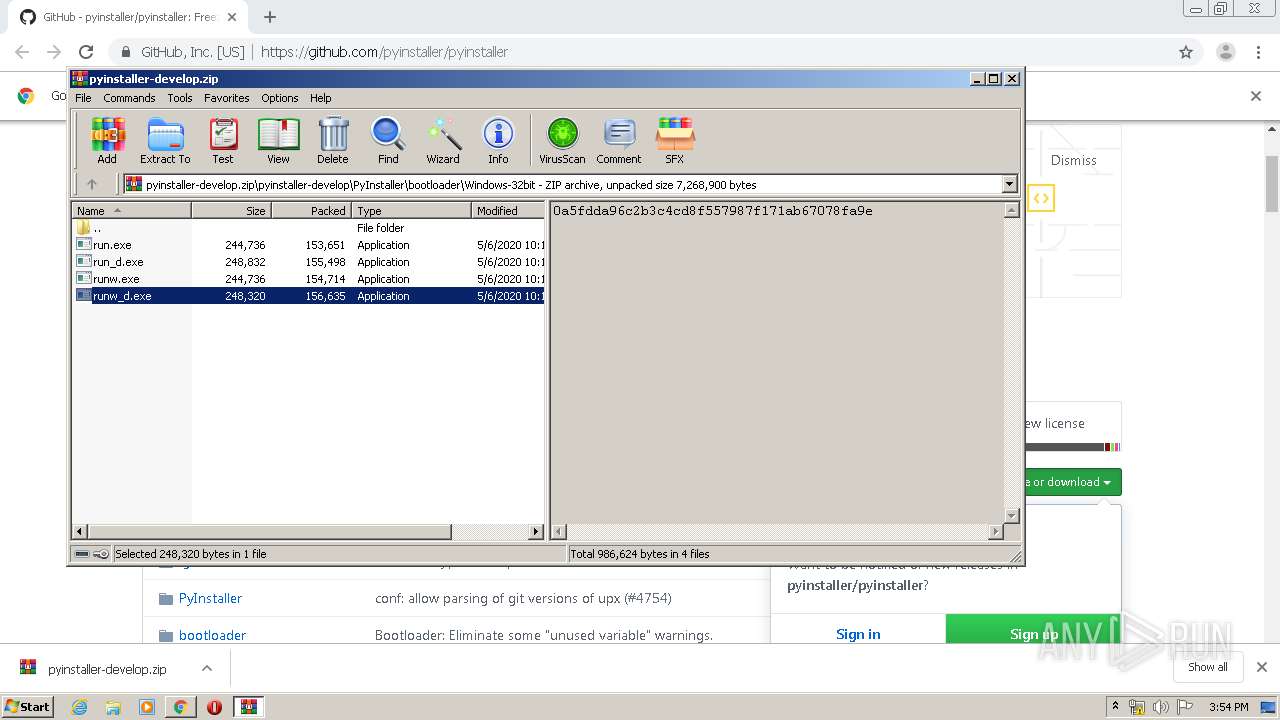The width and height of the screenshot is (1280, 720).
Task: Sort files by the Modified column
Action: pyautogui.click(x=508, y=210)
